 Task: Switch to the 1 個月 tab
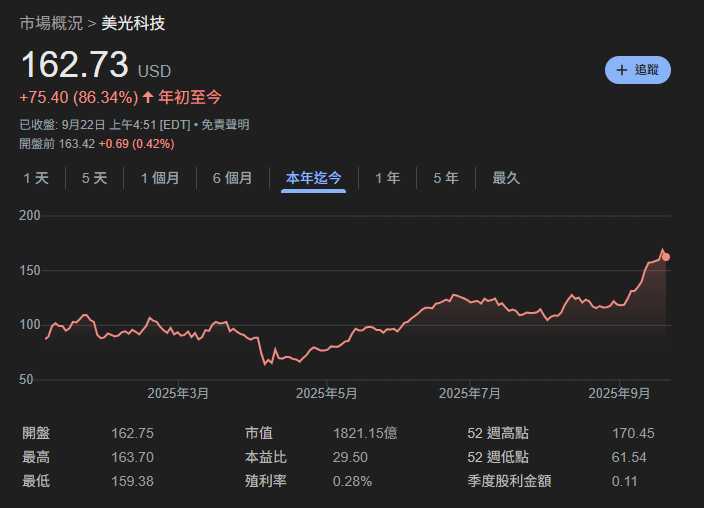pyautogui.click(x=160, y=178)
